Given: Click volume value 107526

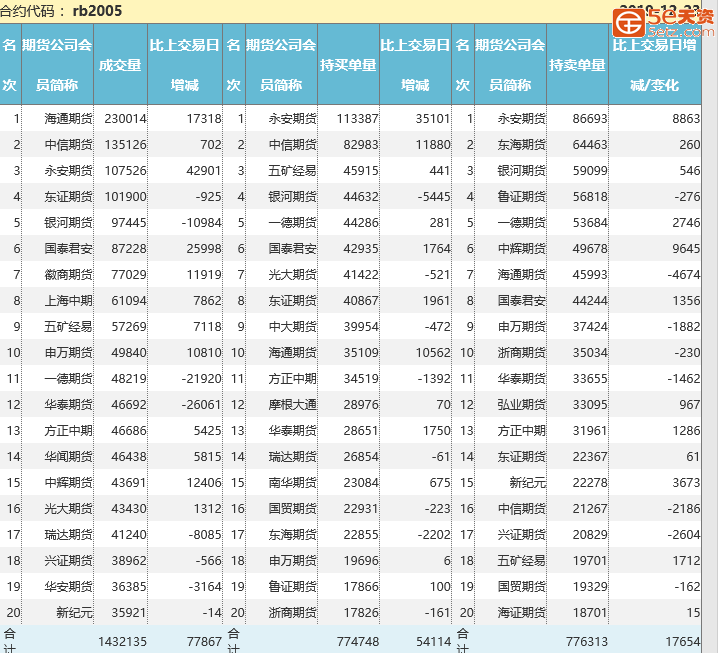Looking at the screenshot, I should click(125, 171).
